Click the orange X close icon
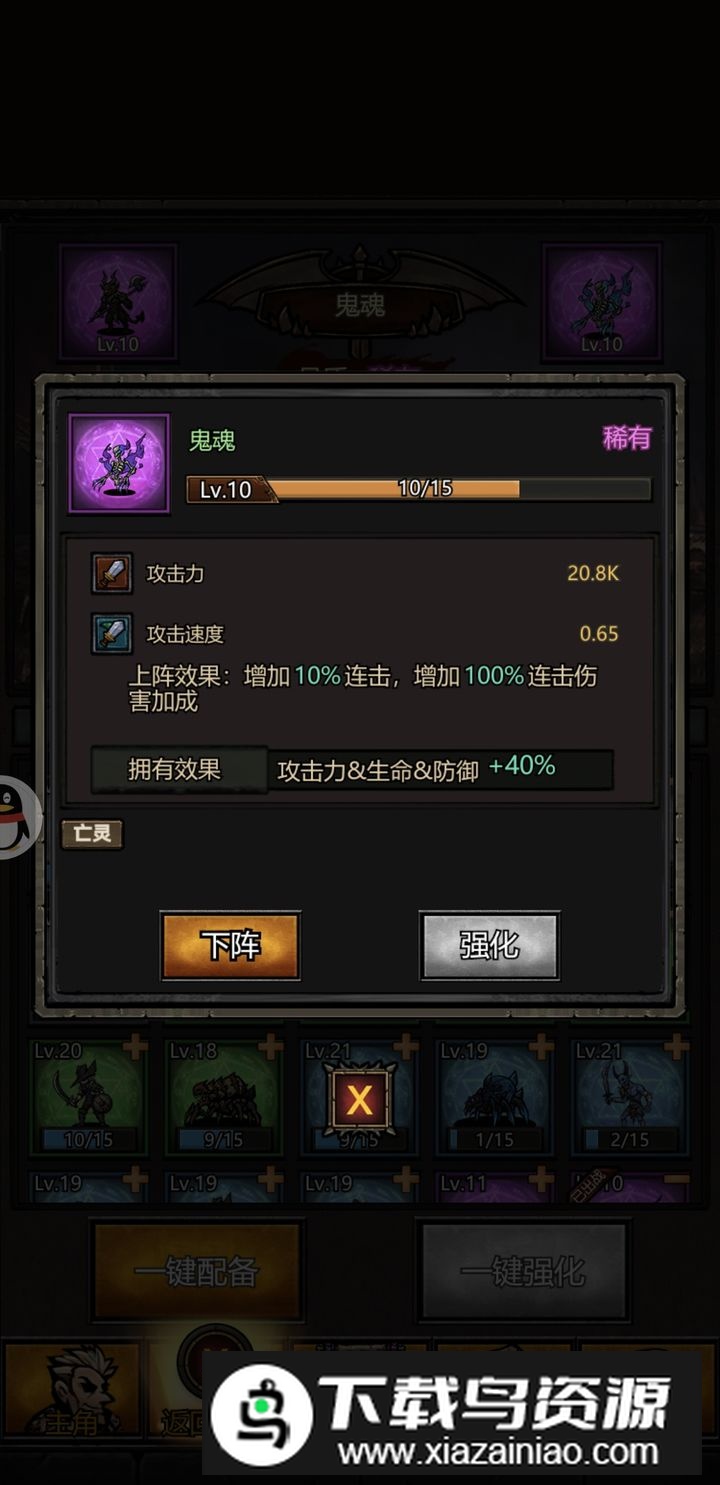Viewport: 720px width, 1485px height. [360, 1101]
